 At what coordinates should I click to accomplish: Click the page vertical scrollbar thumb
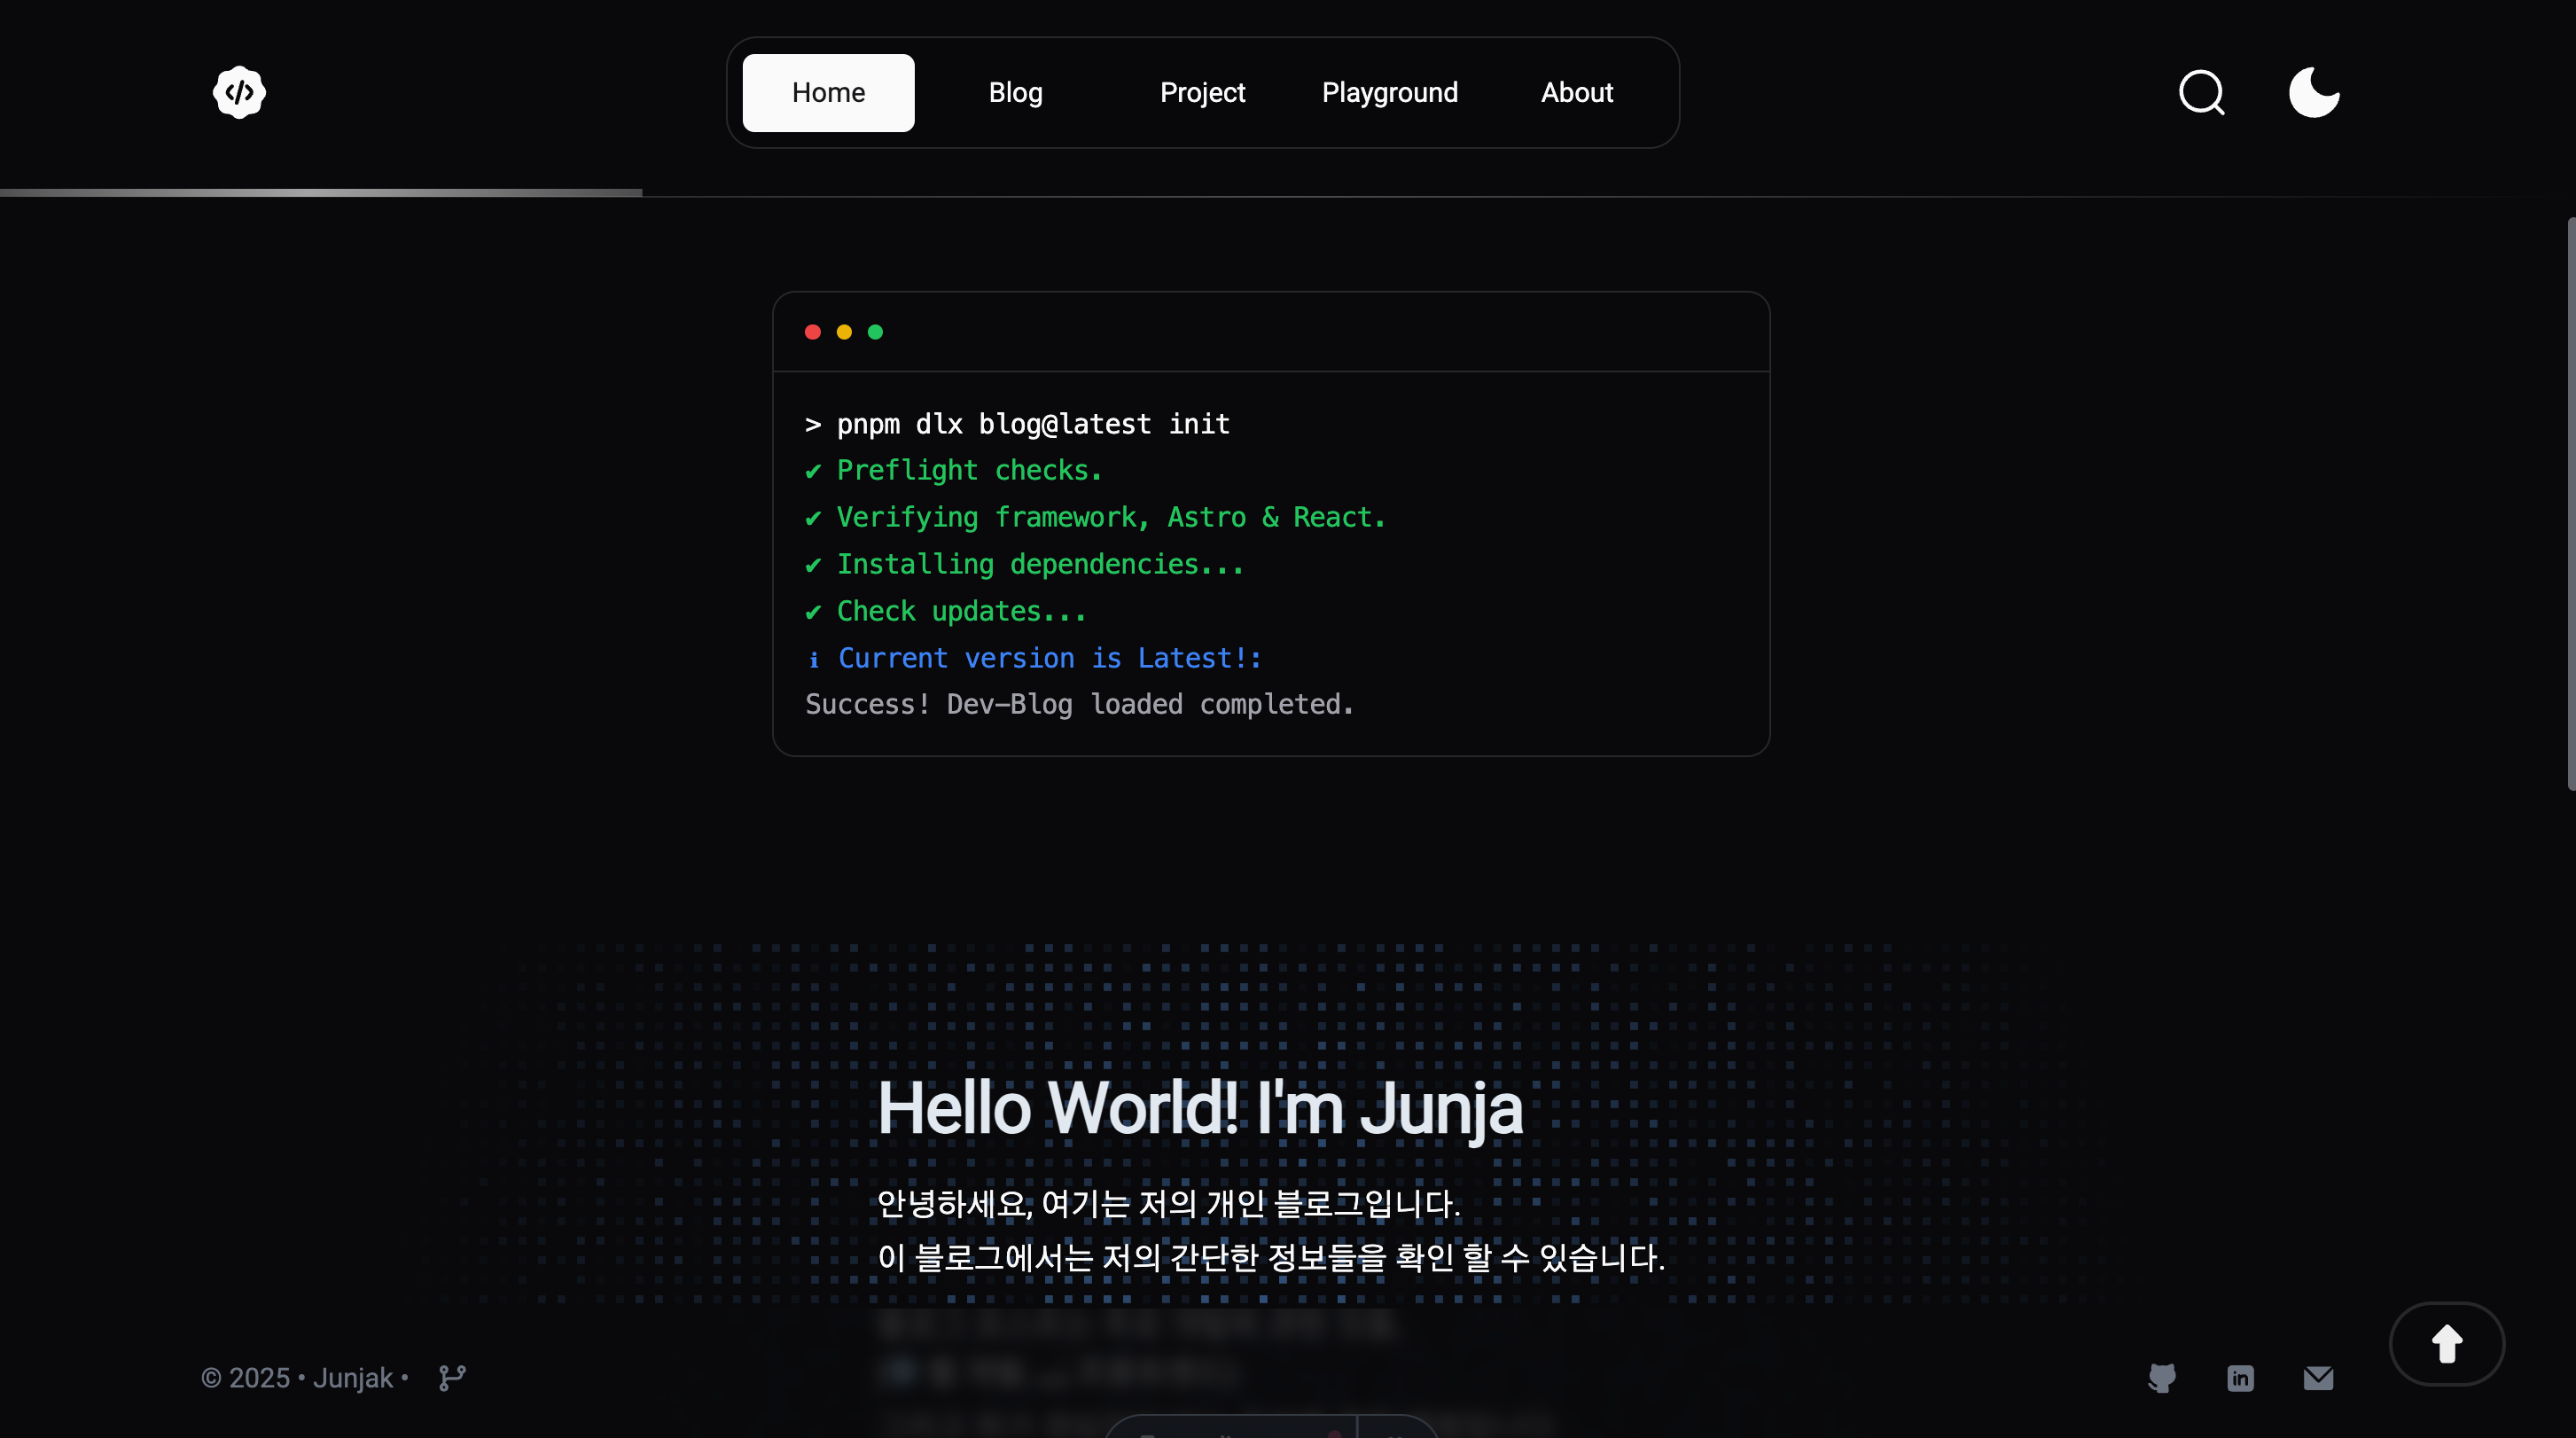2570,503
